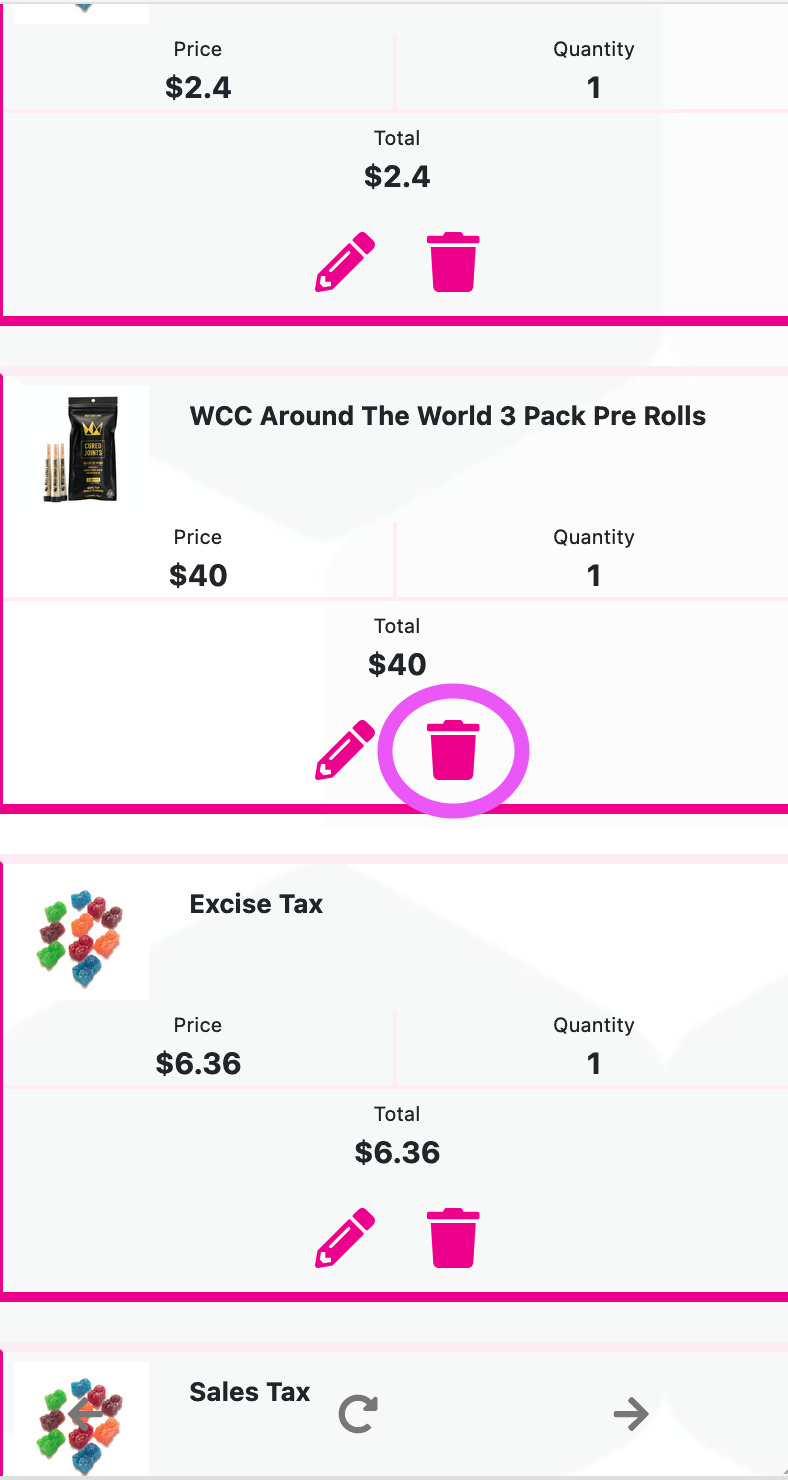The width and height of the screenshot is (788, 1480).
Task: Click pencil icon for Excise Tax item
Action: click(x=346, y=1238)
